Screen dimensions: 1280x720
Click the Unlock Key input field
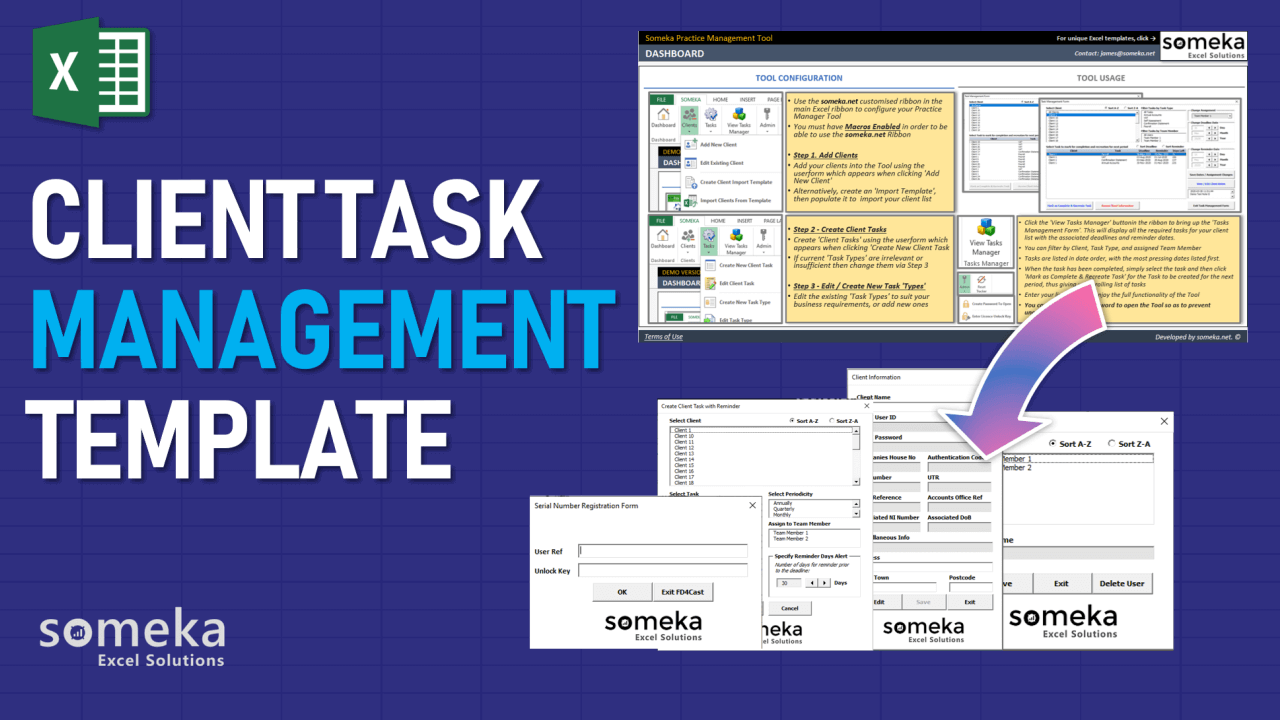pyautogui.click(x=663, y=570)
